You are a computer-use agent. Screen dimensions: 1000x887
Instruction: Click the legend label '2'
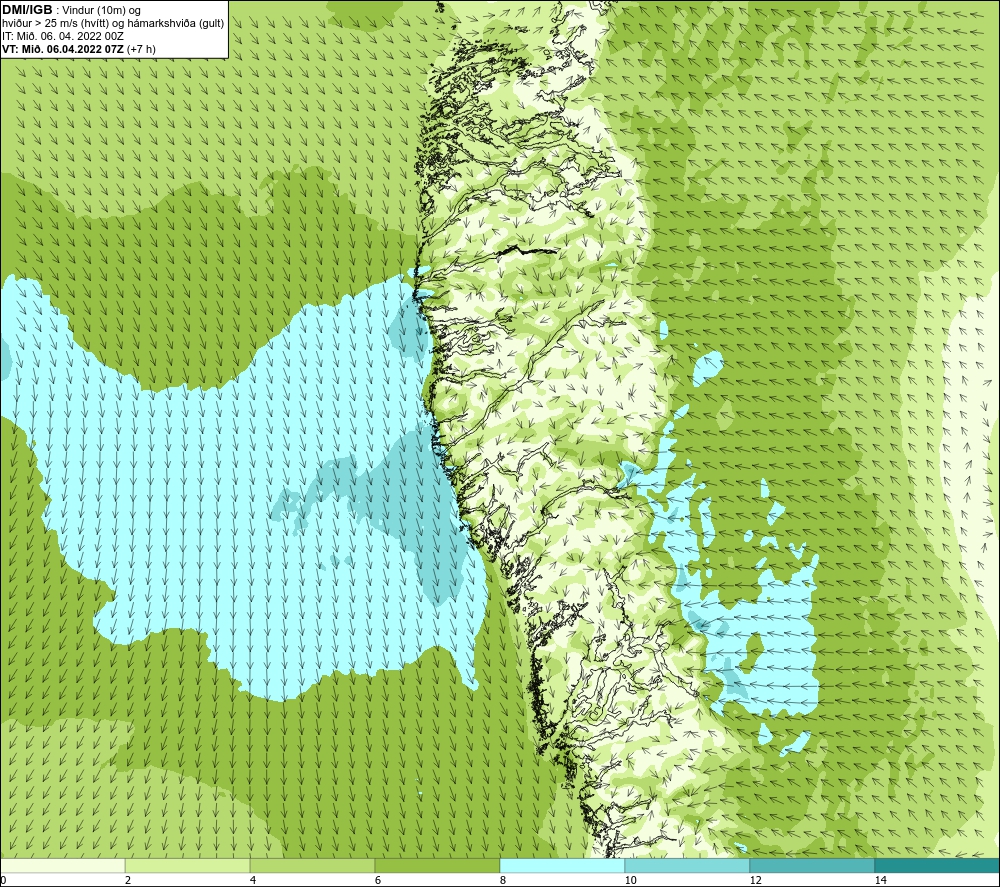(x=128, y=880)
